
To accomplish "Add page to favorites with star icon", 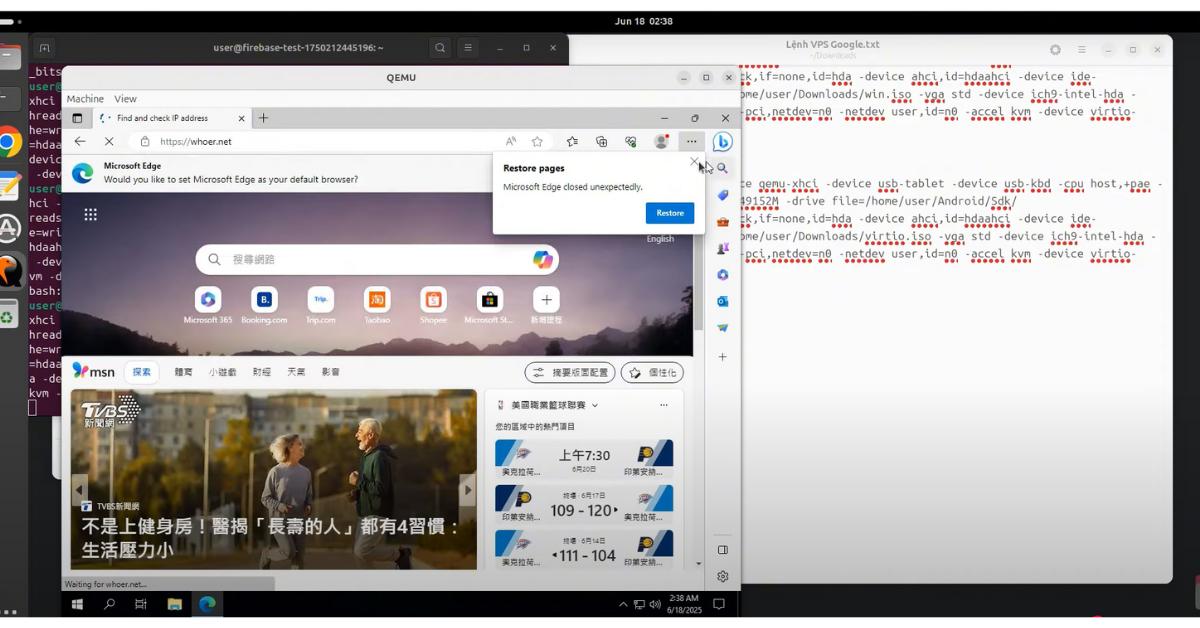I will (x=537, y=142).
